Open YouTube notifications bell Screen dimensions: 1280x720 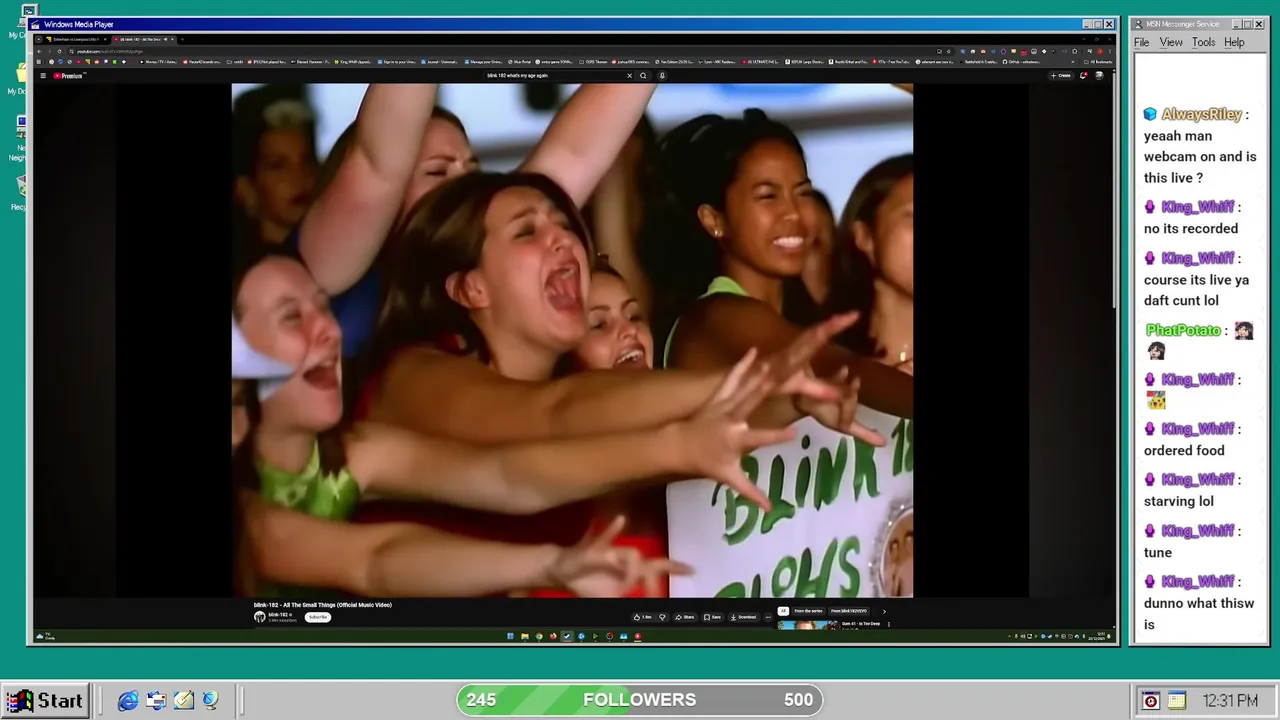pos(1083,75)
